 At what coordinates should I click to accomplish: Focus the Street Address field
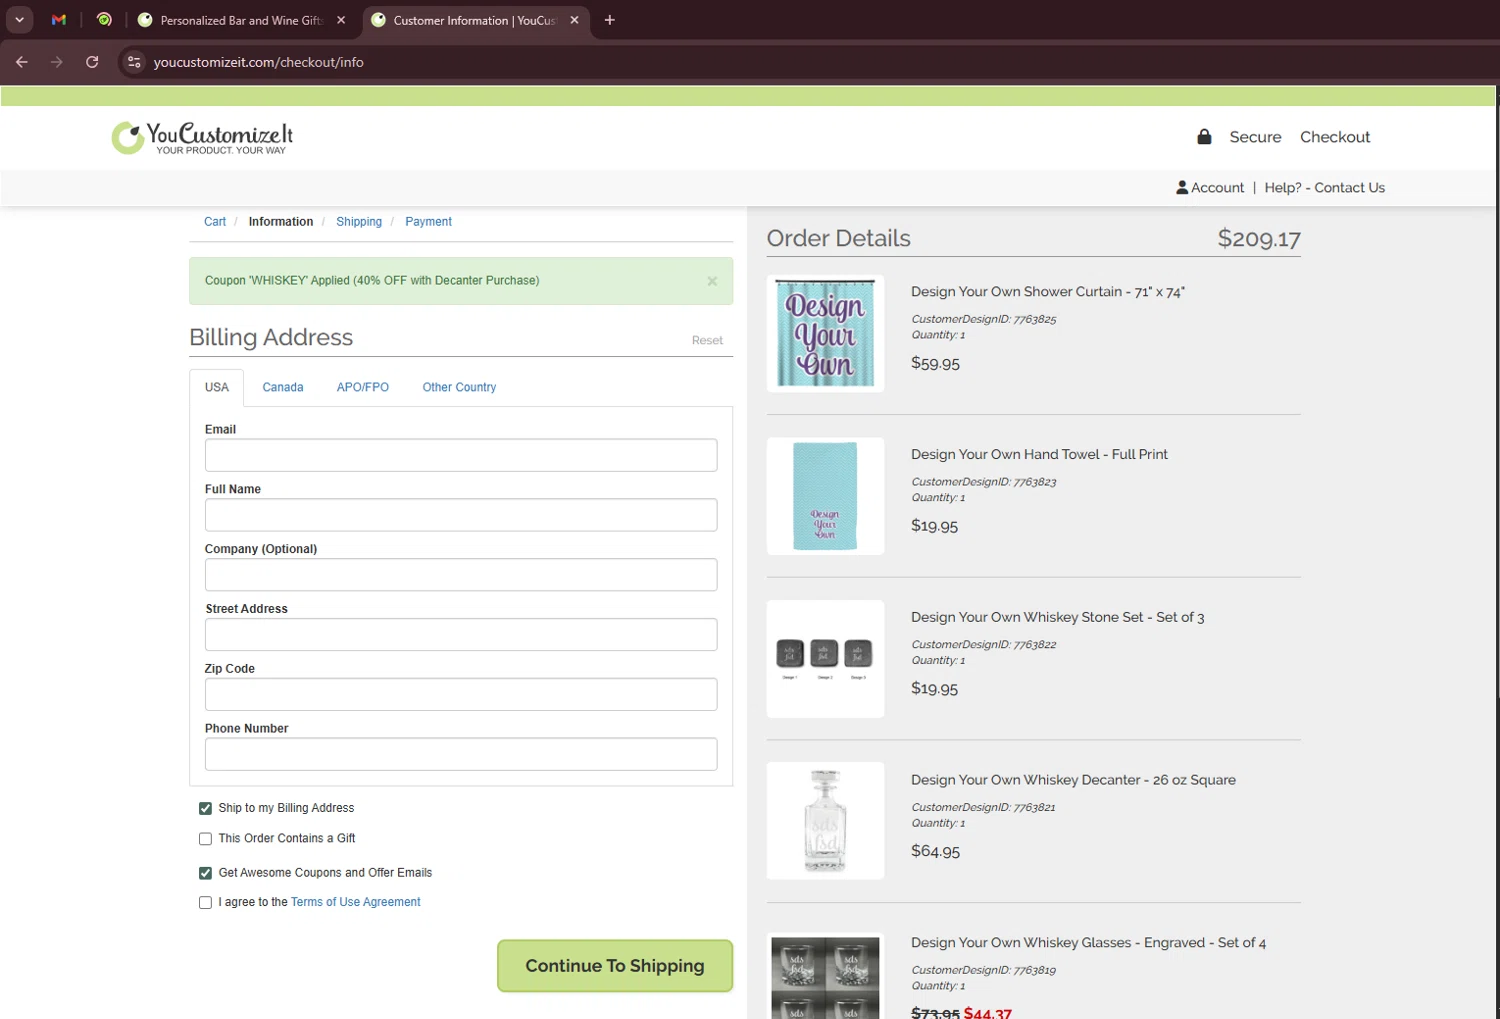coord(461,635)
